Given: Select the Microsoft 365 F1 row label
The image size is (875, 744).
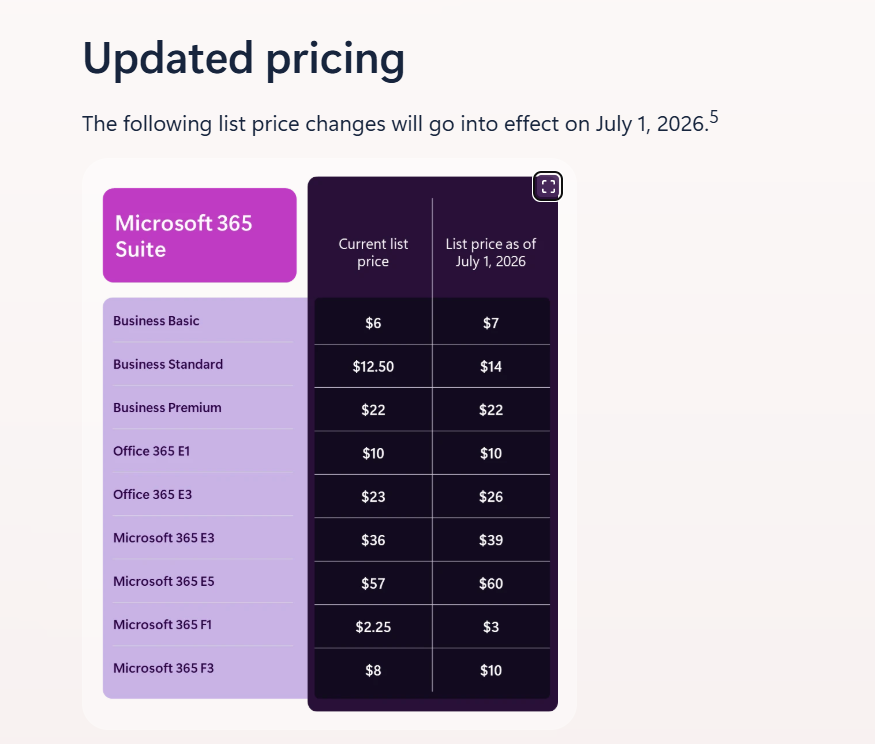Looking at the screenshot, I should (x=161, y=625).
